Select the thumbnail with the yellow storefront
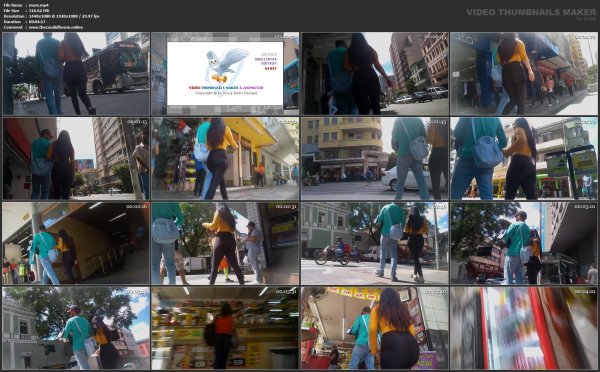This screenshot has height=372, width=600. pos(225,158)
